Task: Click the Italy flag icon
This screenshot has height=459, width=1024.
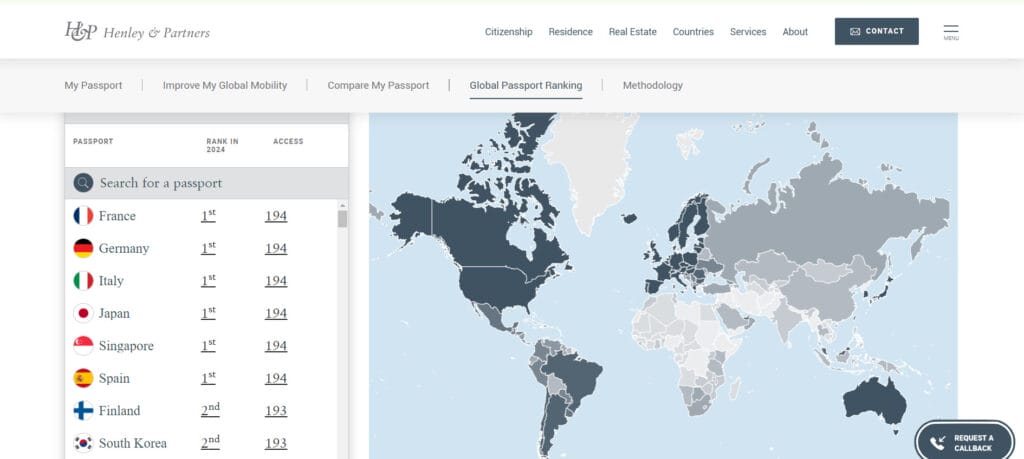Action: (x=83, y=281)
